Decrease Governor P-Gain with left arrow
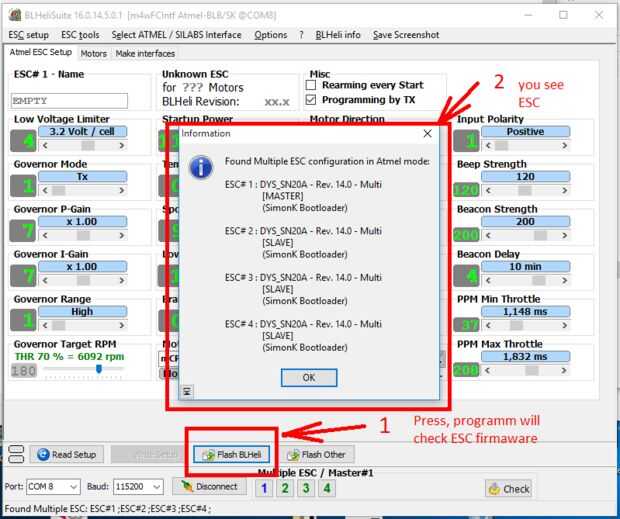 (45, 236)
